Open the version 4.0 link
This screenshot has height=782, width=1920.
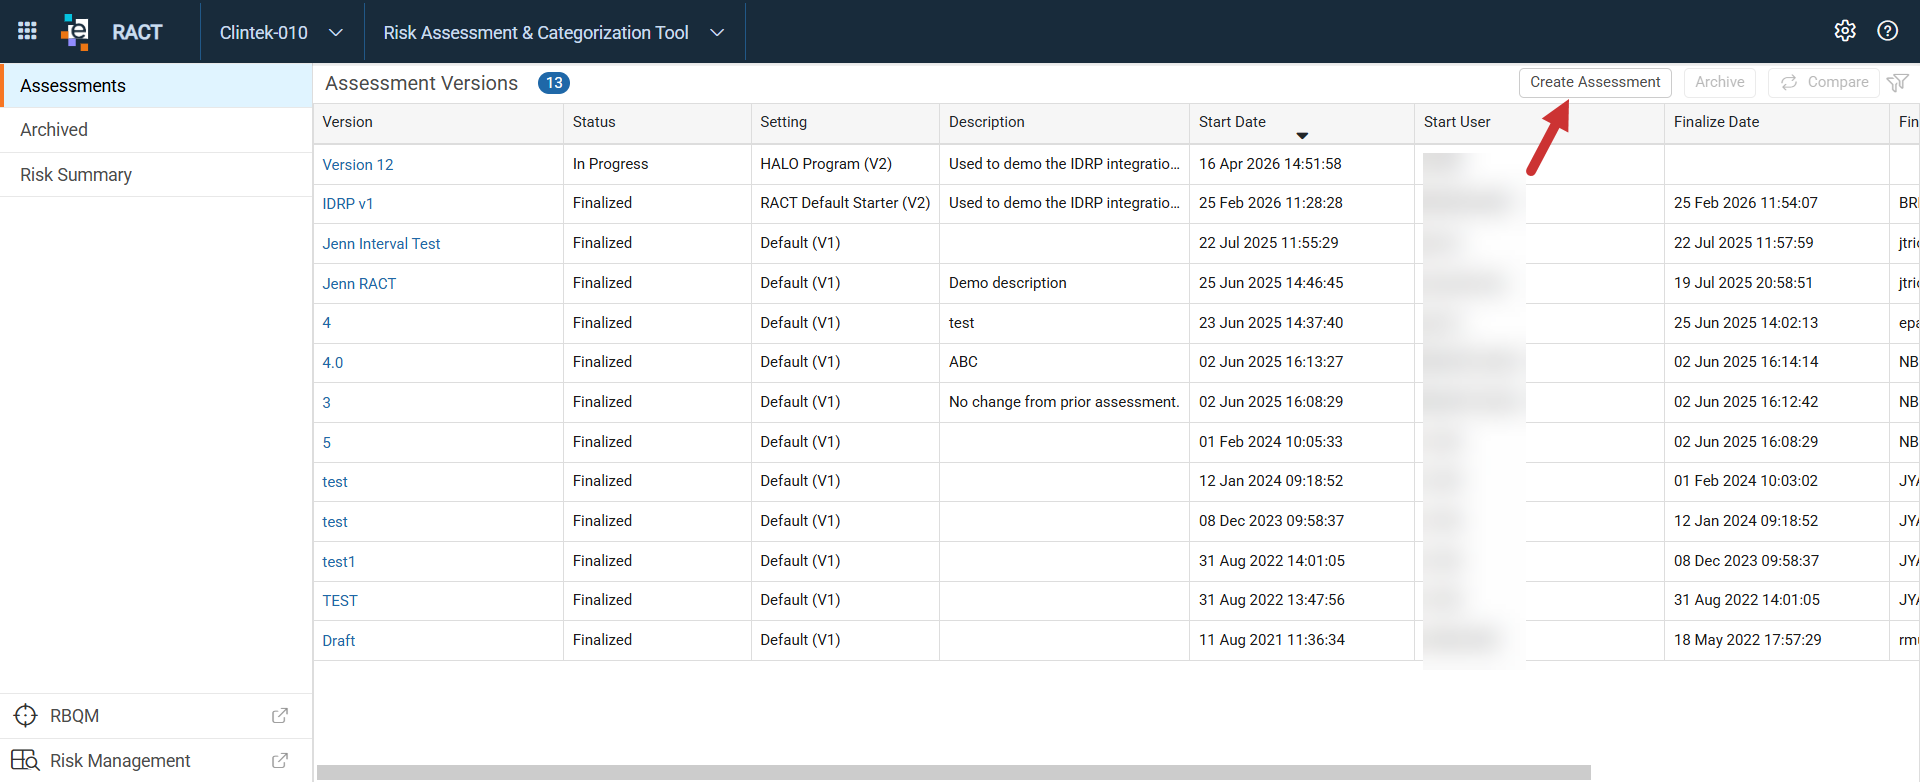pyautogui.click(x=333, y=363)
